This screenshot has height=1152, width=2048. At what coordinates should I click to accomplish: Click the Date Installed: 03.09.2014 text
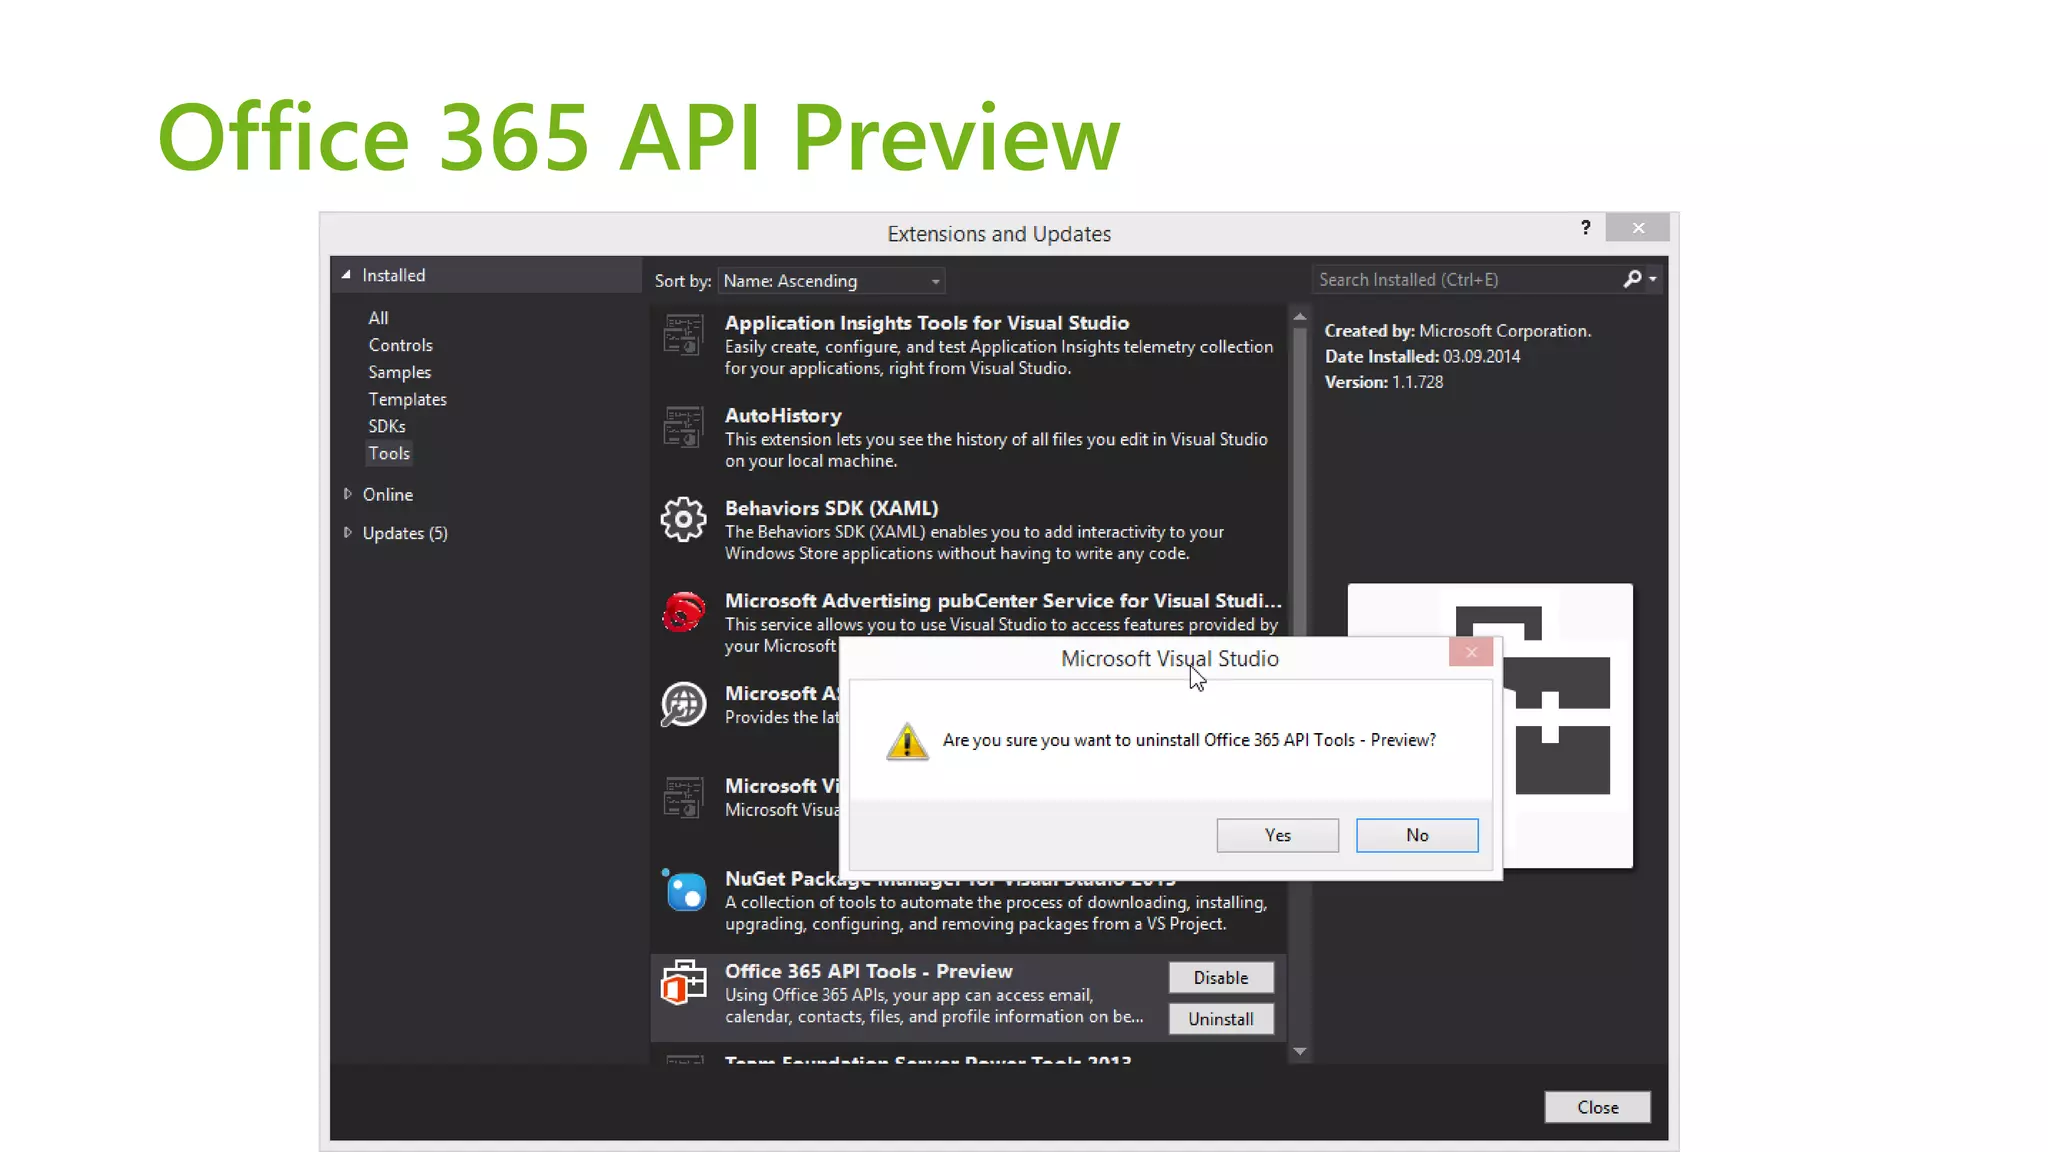tap(1422, 356)
